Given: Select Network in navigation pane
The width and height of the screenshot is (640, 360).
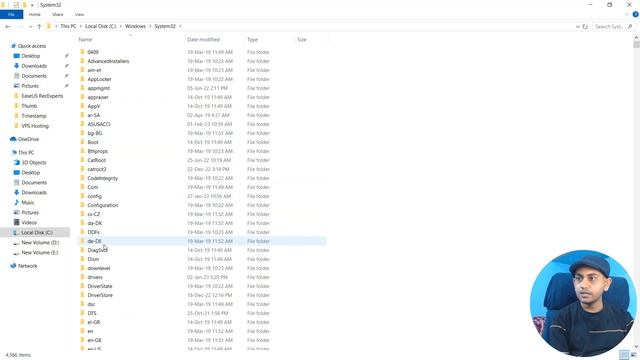Looking at the screenshot, I should [x=27, y=266].
